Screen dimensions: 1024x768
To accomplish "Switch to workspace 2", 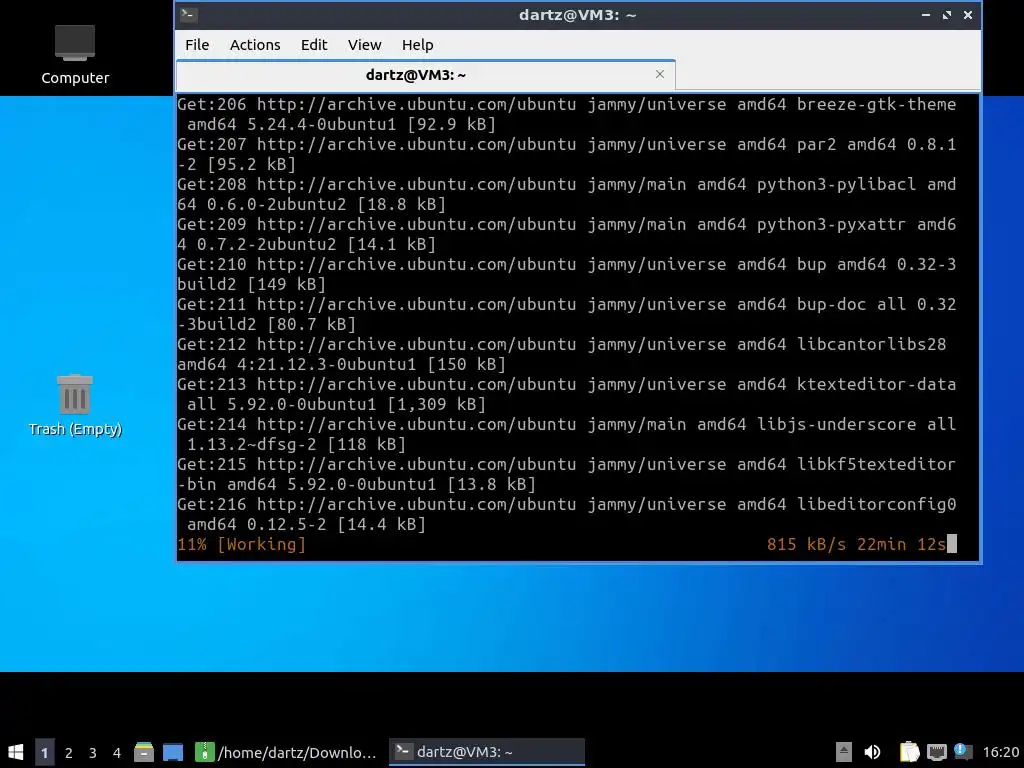I will coord(69,752).
